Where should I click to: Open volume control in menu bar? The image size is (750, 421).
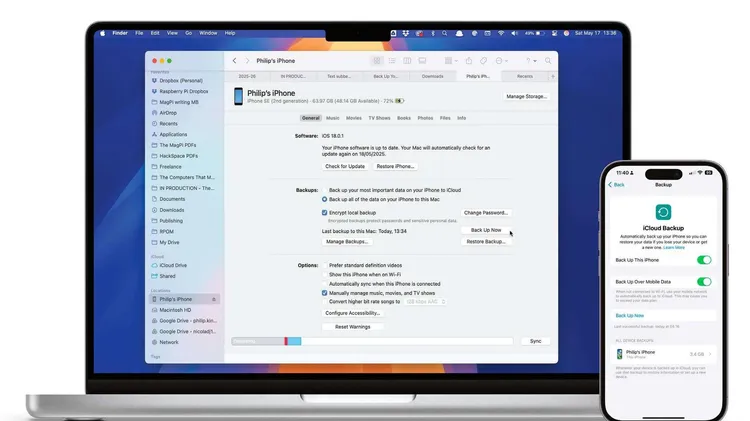tap(514, 33)
